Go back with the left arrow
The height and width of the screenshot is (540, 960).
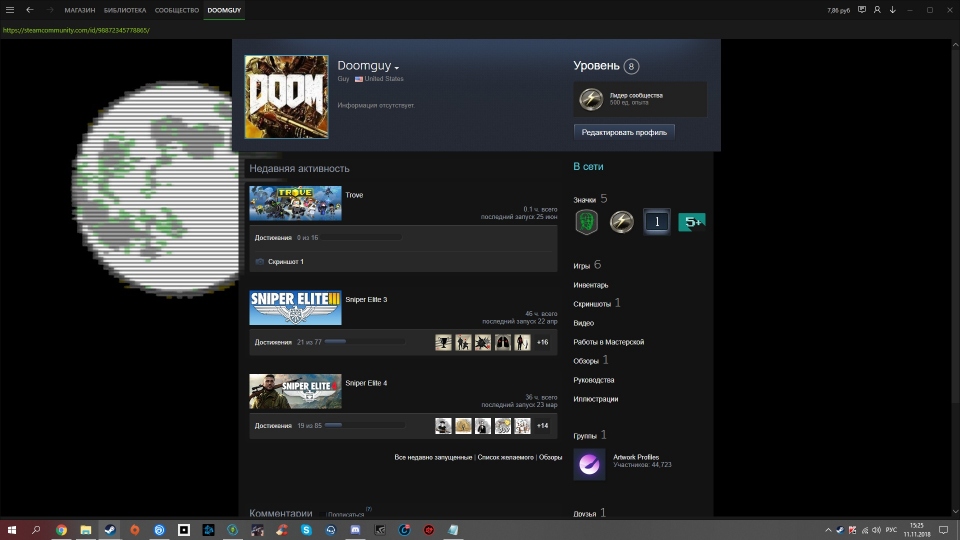point(29,10)
